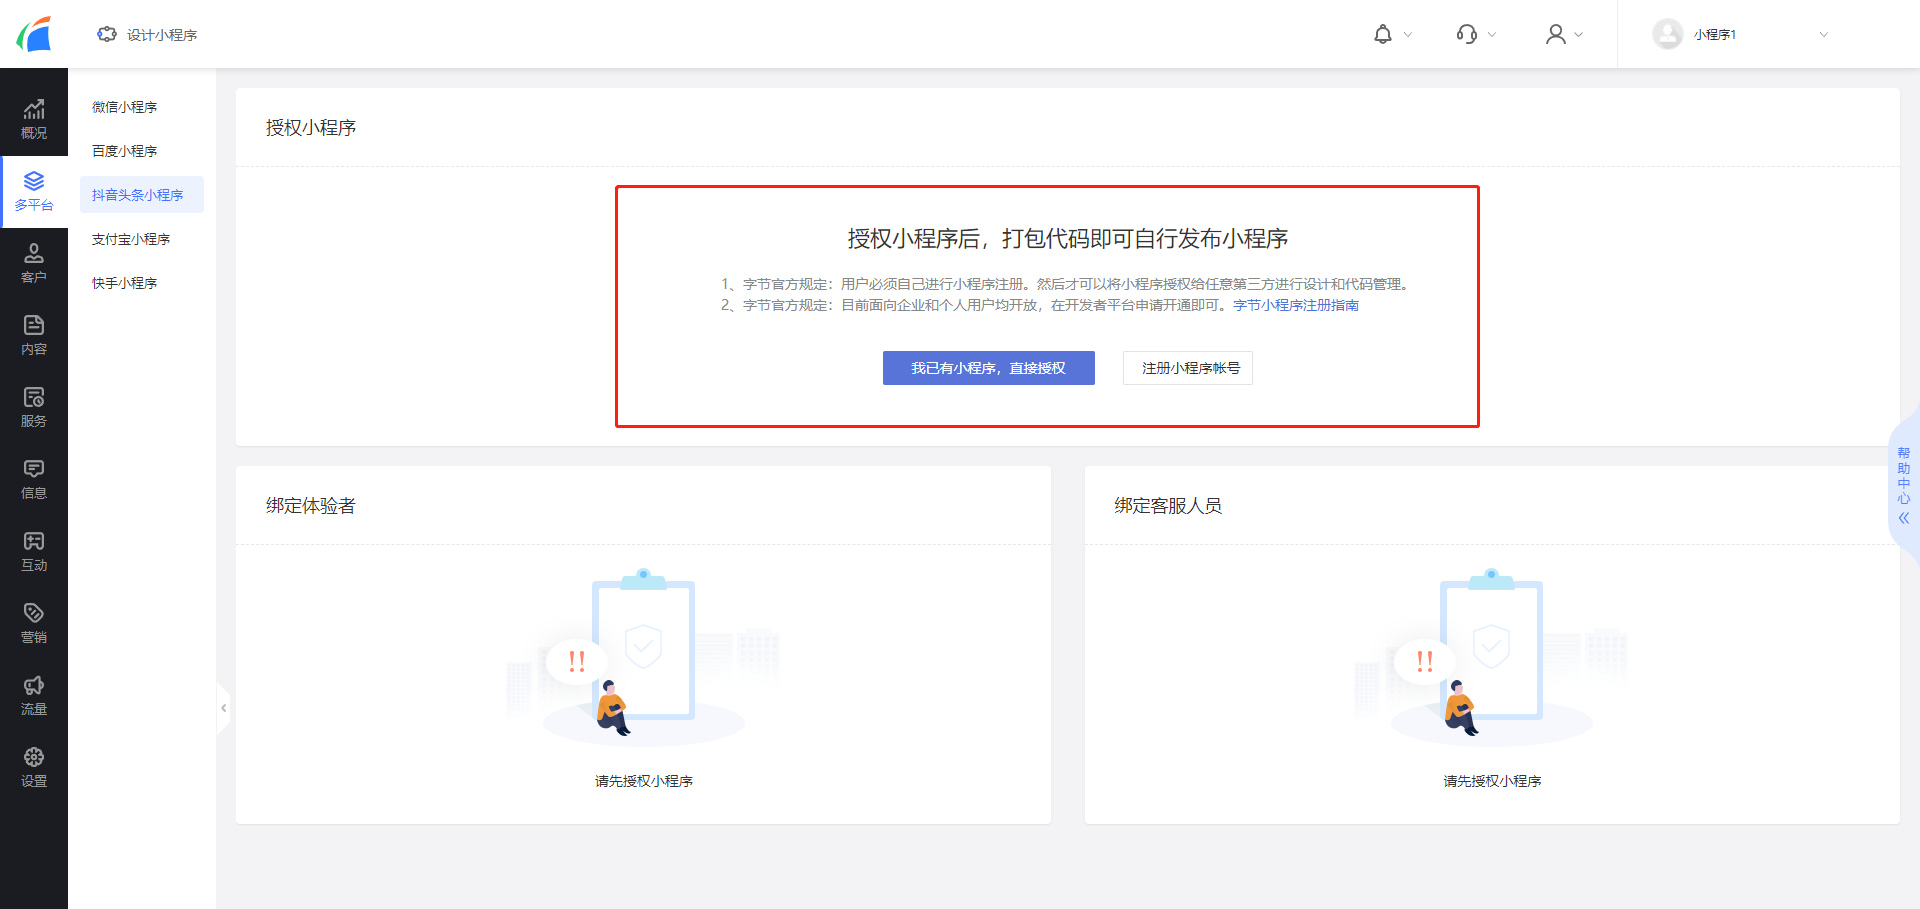Click 我已有小程序，直接授权 button
Screen dimensions: 1920x909
(988, 368)
